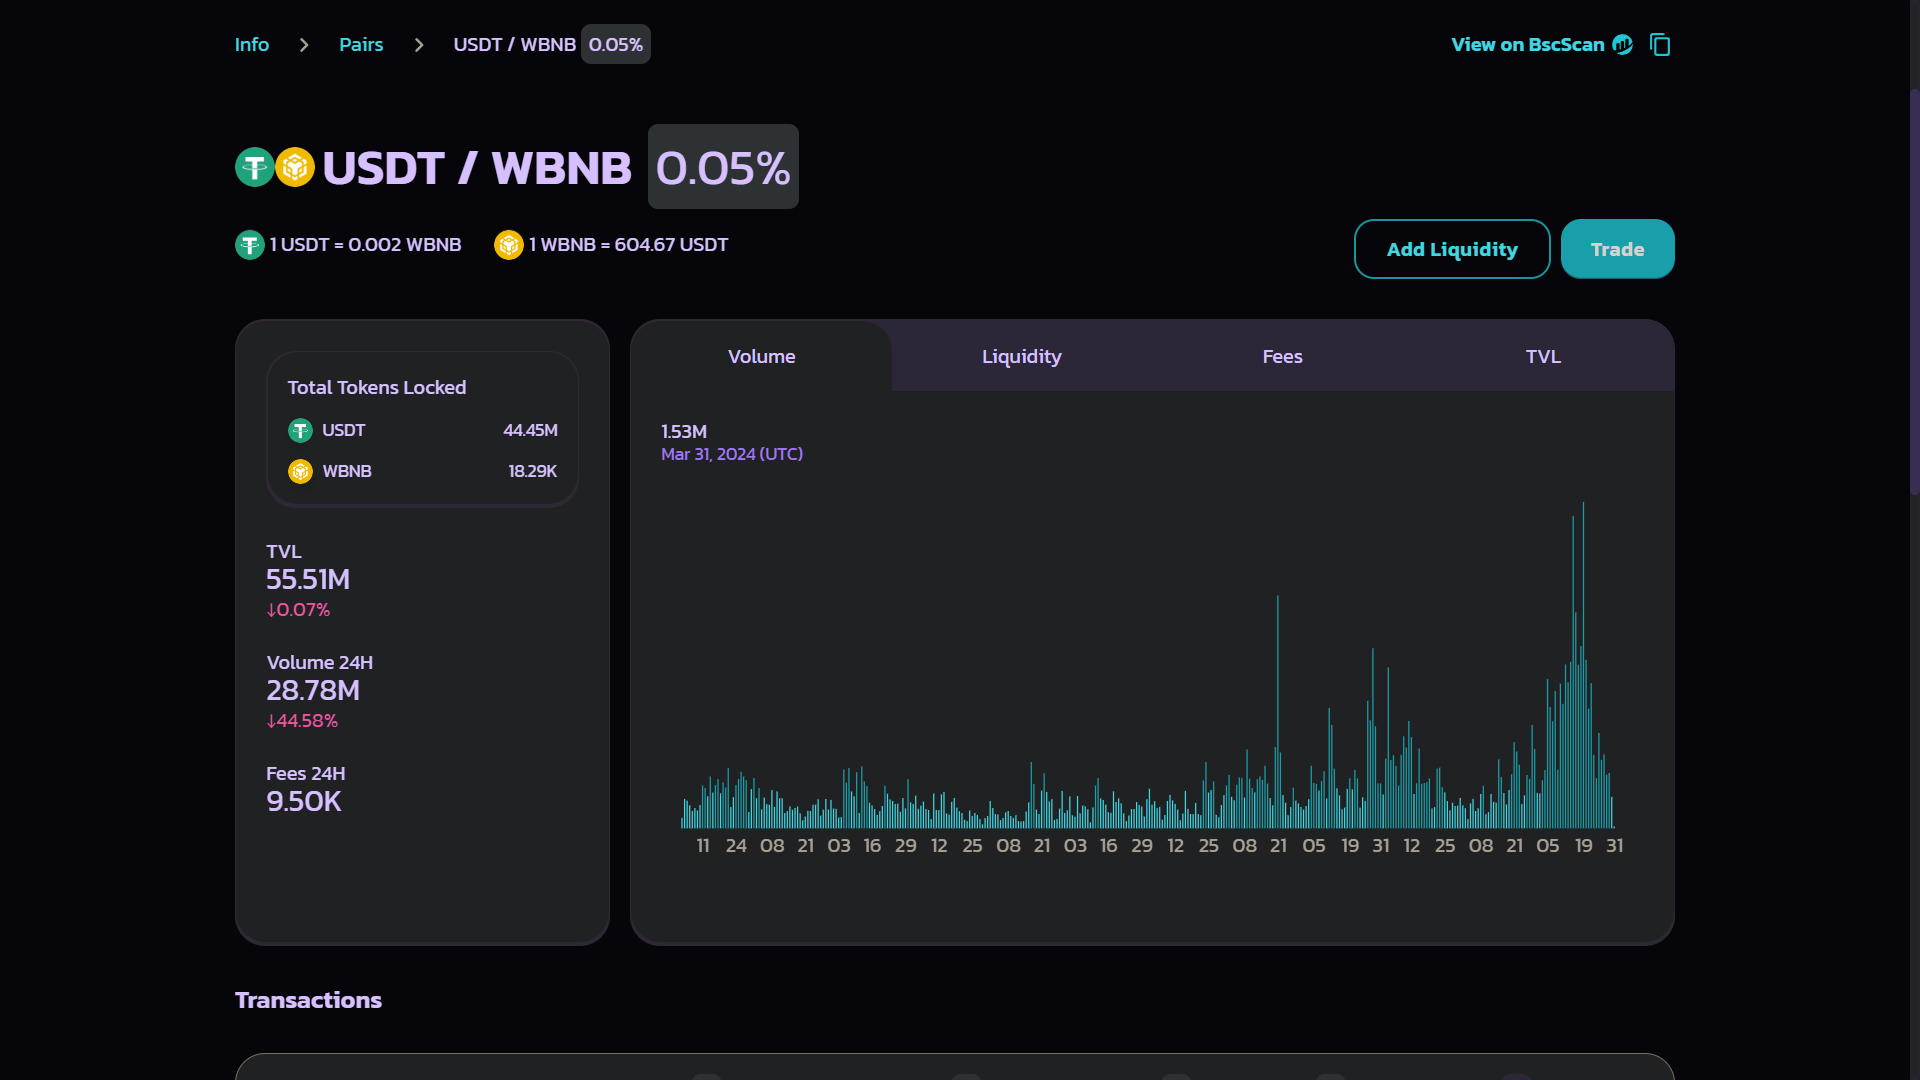Click breadcrumb chevron after Pairs

click(x=419, y=45)
